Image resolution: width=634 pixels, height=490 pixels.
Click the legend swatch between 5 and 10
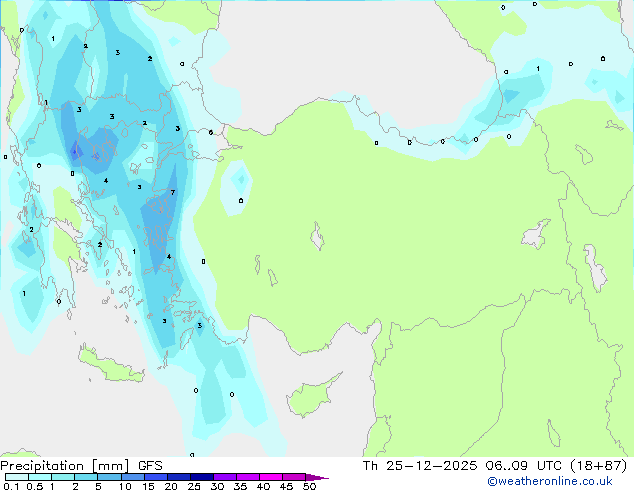(110, 477)
